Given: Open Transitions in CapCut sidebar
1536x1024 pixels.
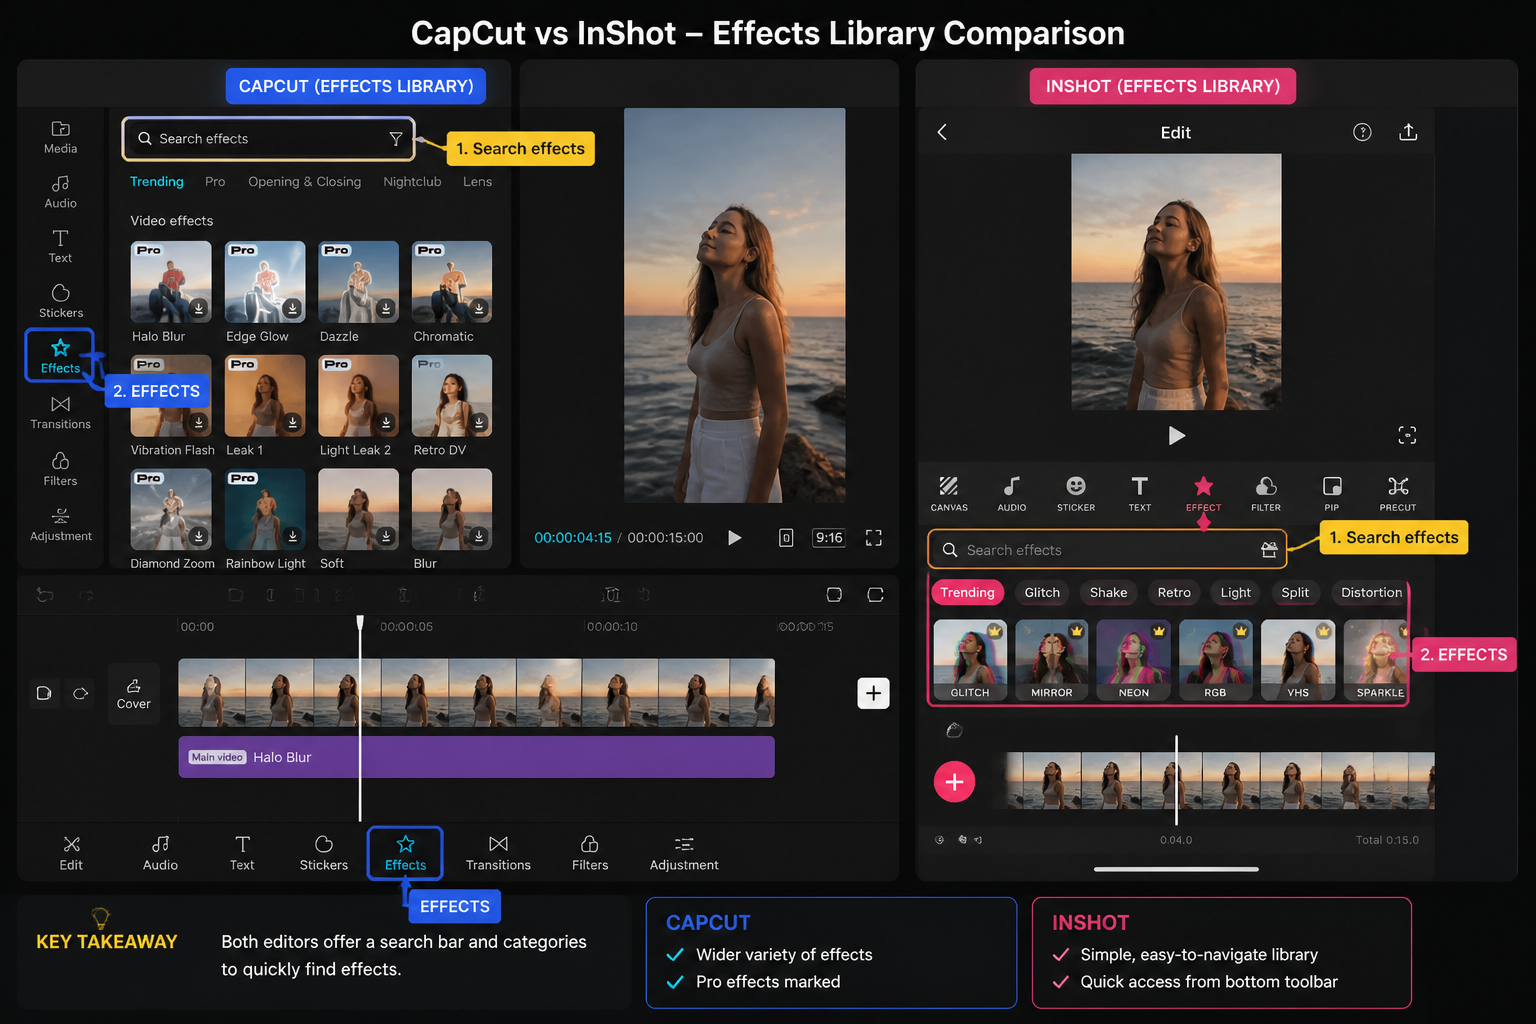Looking at the screenshot, I should [x=60, y=412].
